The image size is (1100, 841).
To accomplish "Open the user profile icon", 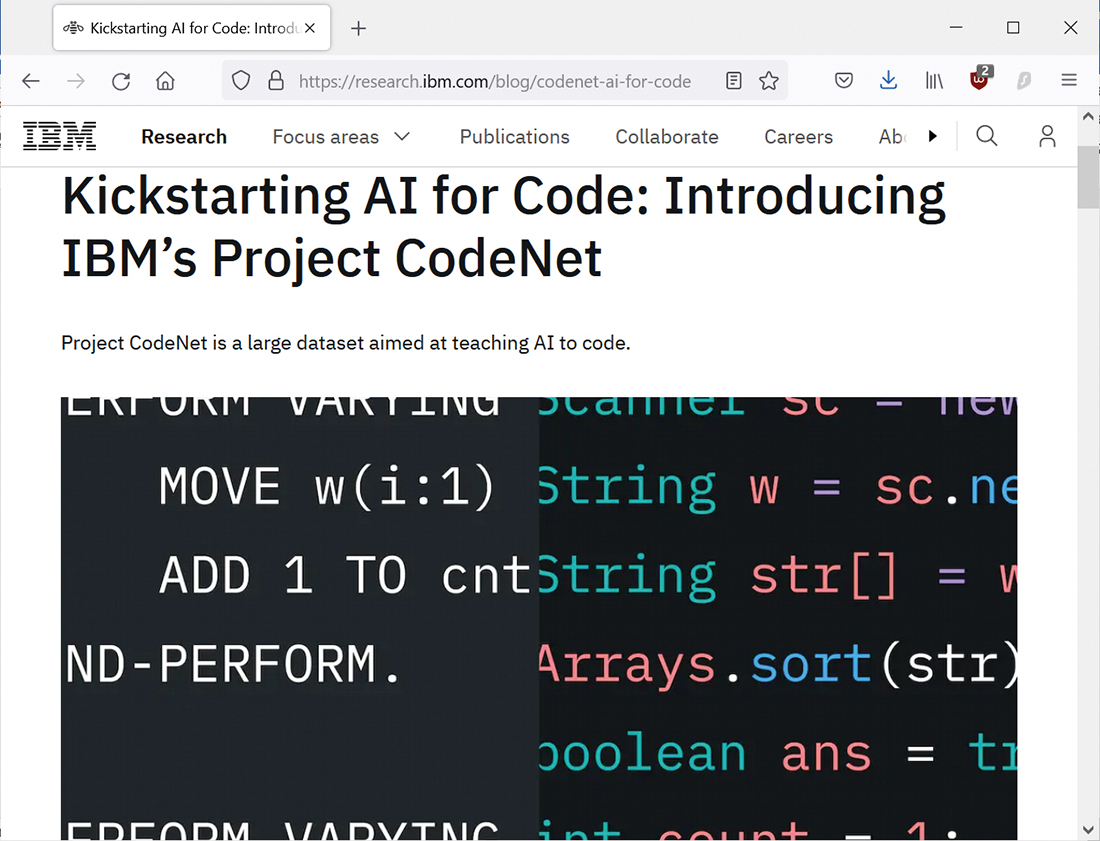I will [x=1047, y=136].
